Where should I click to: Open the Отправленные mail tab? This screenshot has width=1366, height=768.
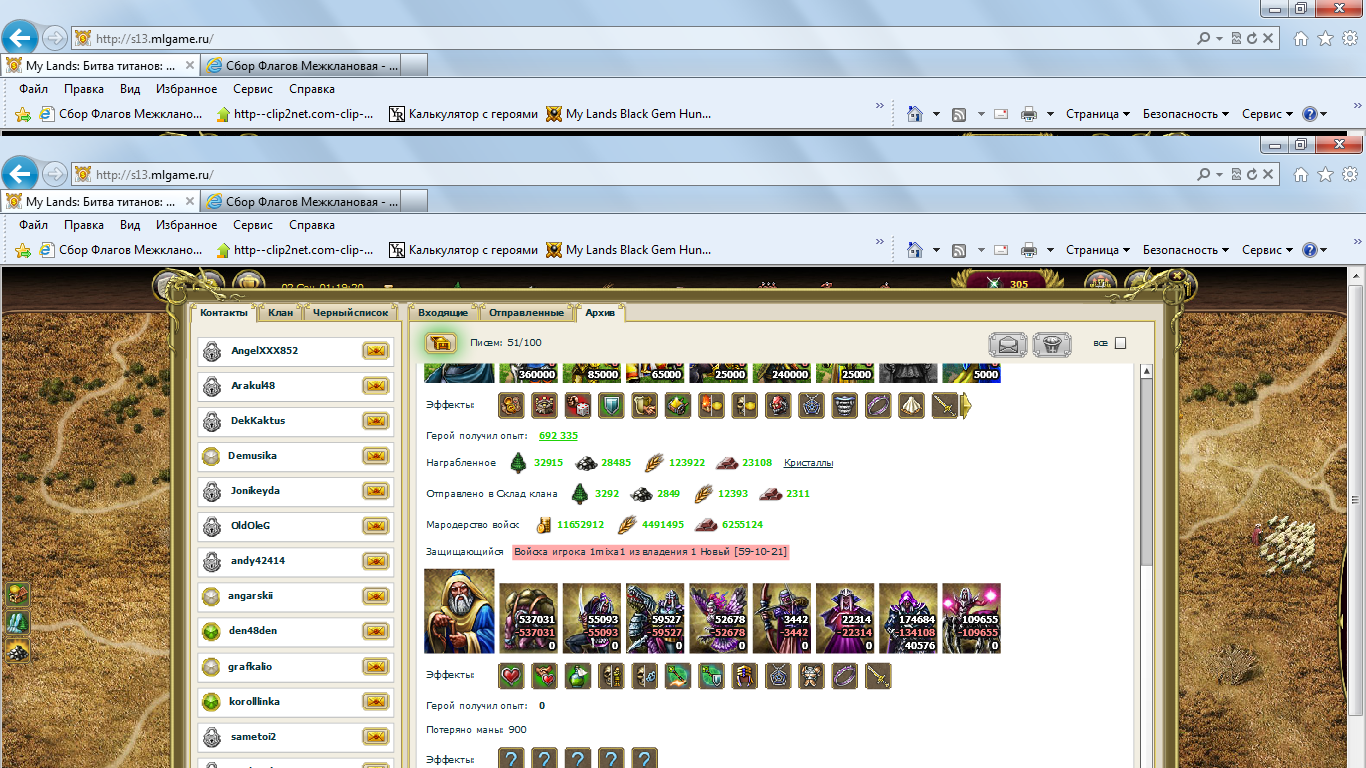click(x=528, y=313)
